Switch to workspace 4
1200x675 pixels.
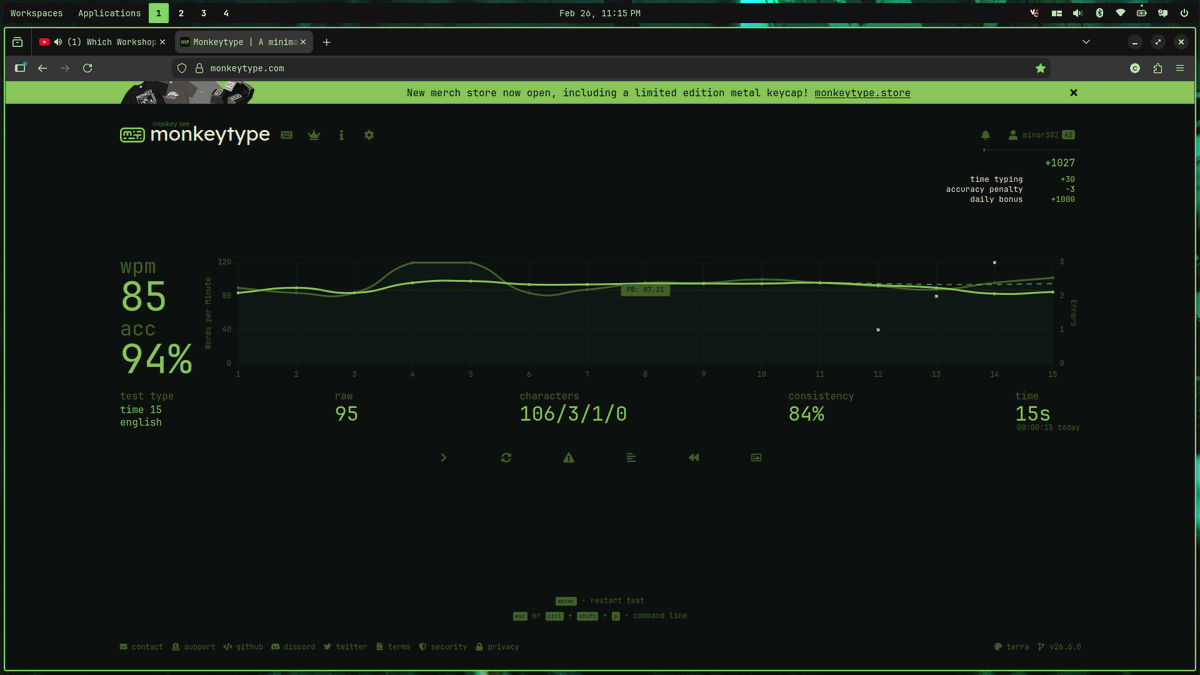point(226,13)
